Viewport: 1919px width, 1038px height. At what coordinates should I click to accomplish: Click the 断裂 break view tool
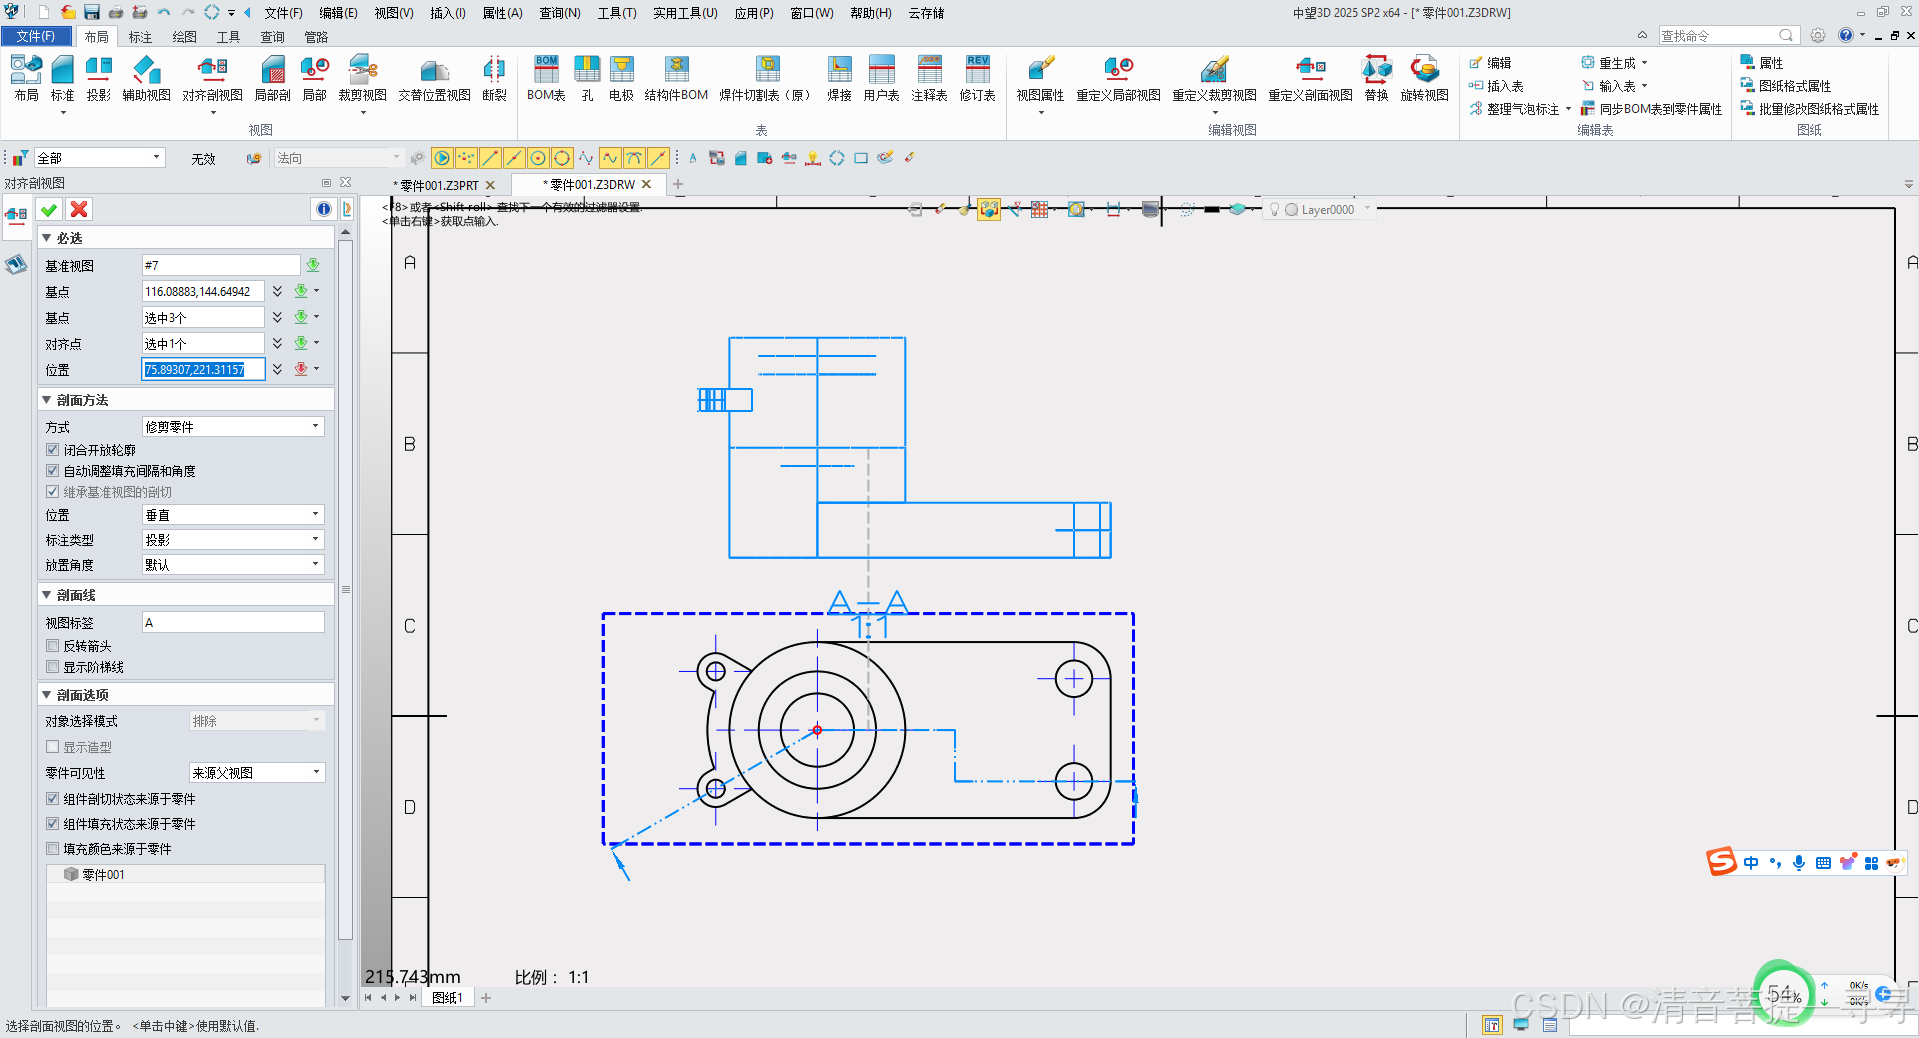coord(494,78)
